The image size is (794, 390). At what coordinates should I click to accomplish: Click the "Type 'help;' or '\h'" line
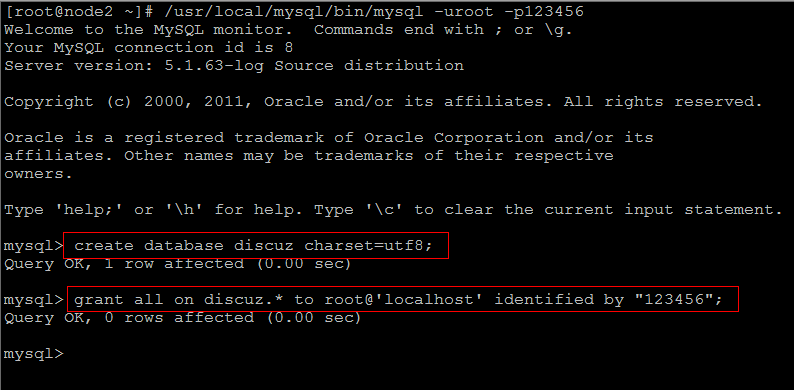point(393,210)
